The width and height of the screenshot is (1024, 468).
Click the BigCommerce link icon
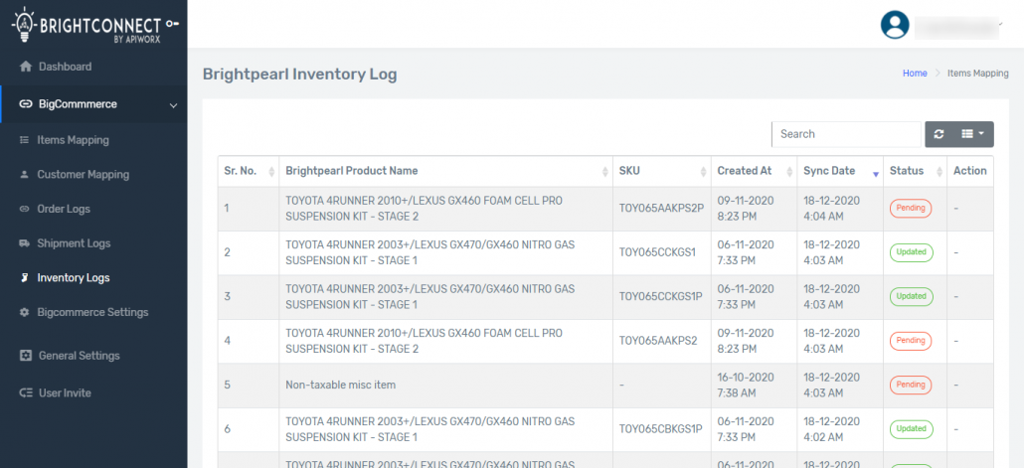(x=25, y=104)
